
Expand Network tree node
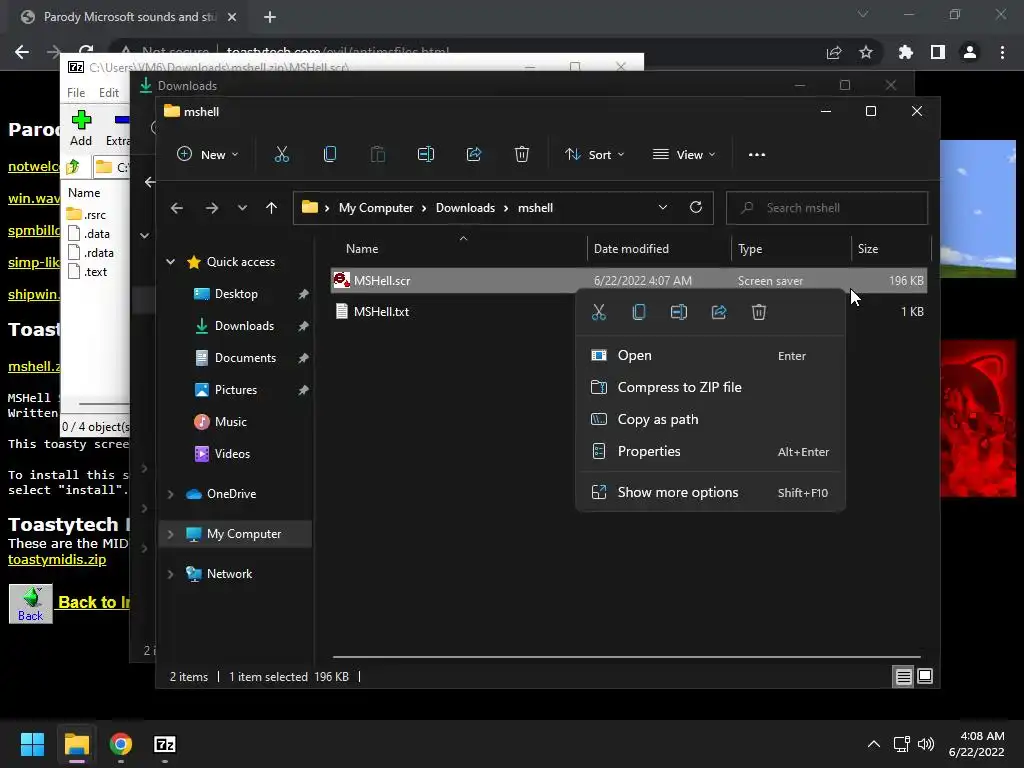(170, 574)
